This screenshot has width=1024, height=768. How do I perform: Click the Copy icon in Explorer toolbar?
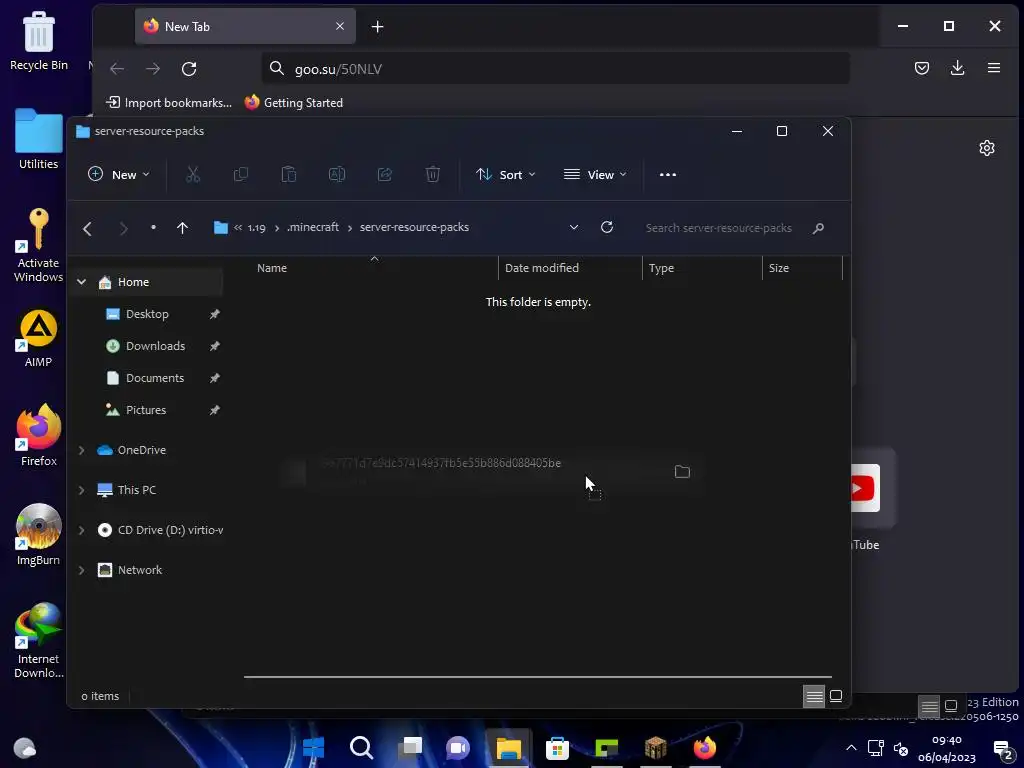(240, 174)
